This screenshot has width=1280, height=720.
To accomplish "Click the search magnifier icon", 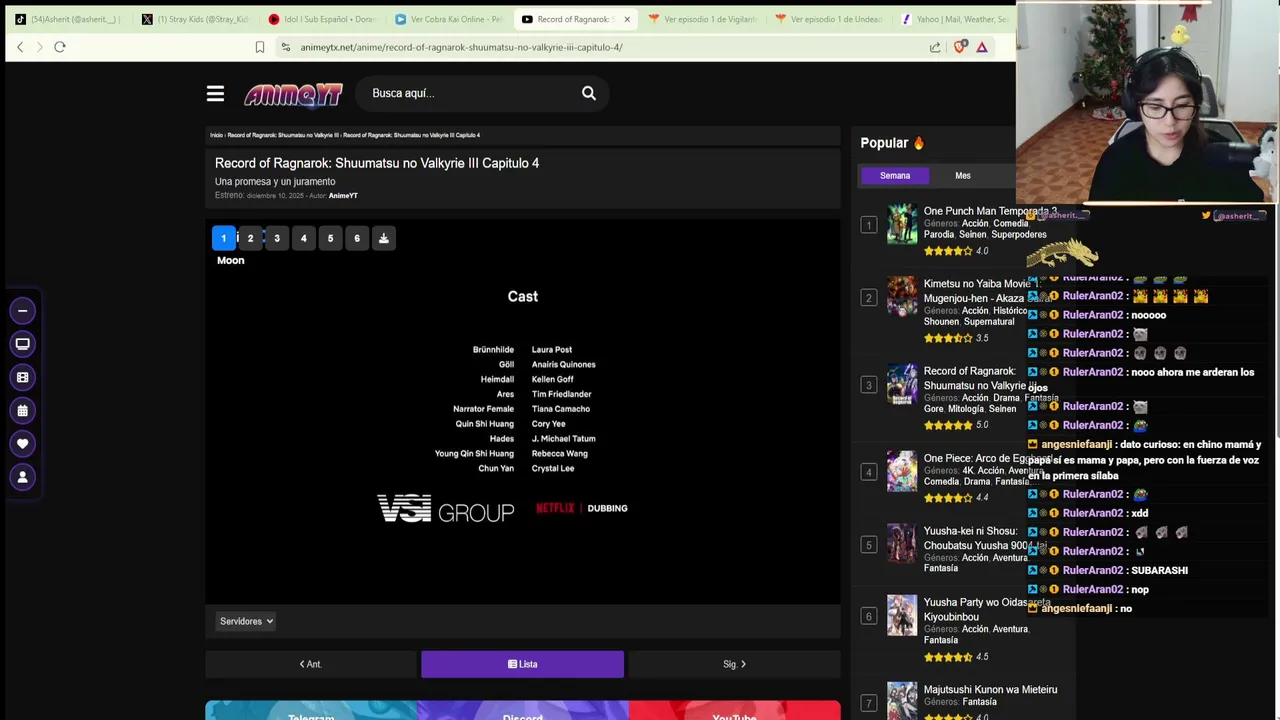I will coord(589,93).
